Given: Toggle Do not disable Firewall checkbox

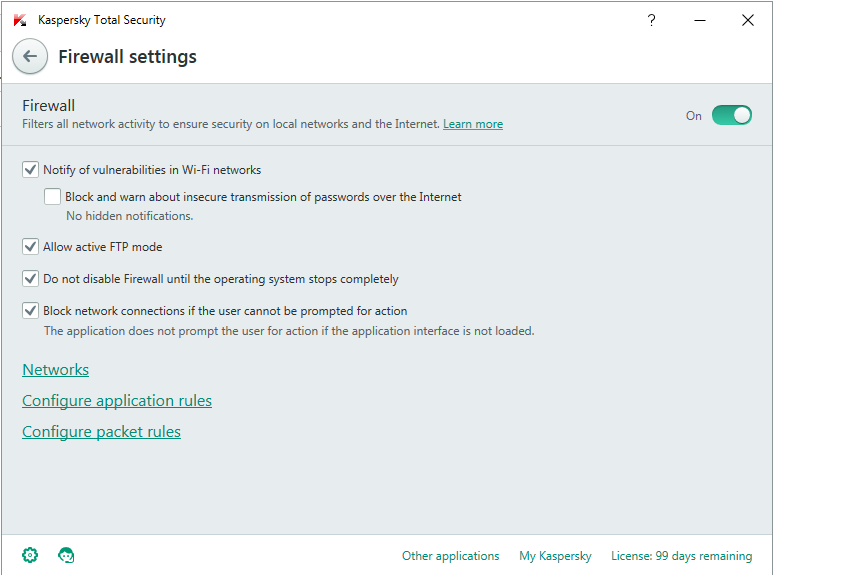Looking at the screenshot, I should click(31, 279).
